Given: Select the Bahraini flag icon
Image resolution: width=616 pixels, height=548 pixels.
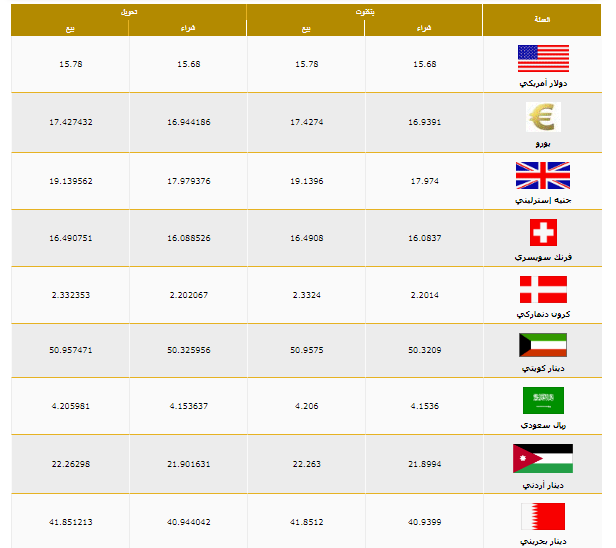Looking at the screenshot, I should pyautogui.click(x=542, y=516).
